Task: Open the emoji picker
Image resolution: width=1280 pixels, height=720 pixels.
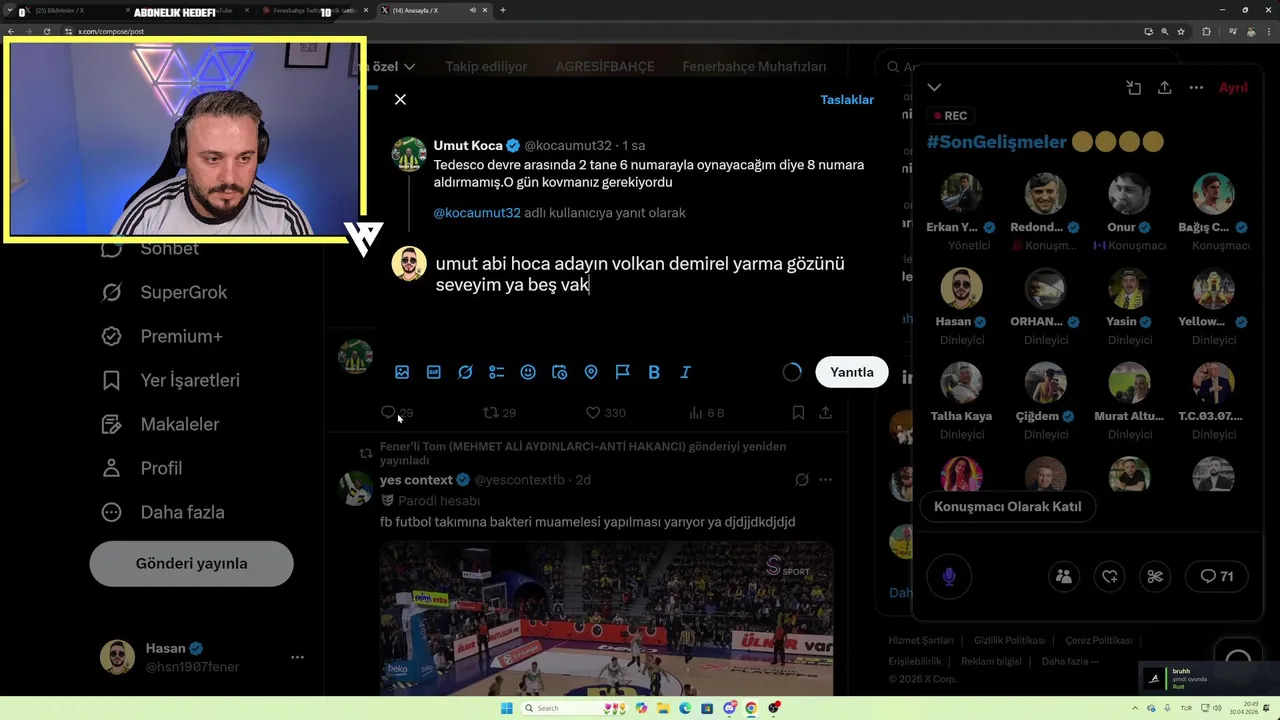Action: click(528, 372)
